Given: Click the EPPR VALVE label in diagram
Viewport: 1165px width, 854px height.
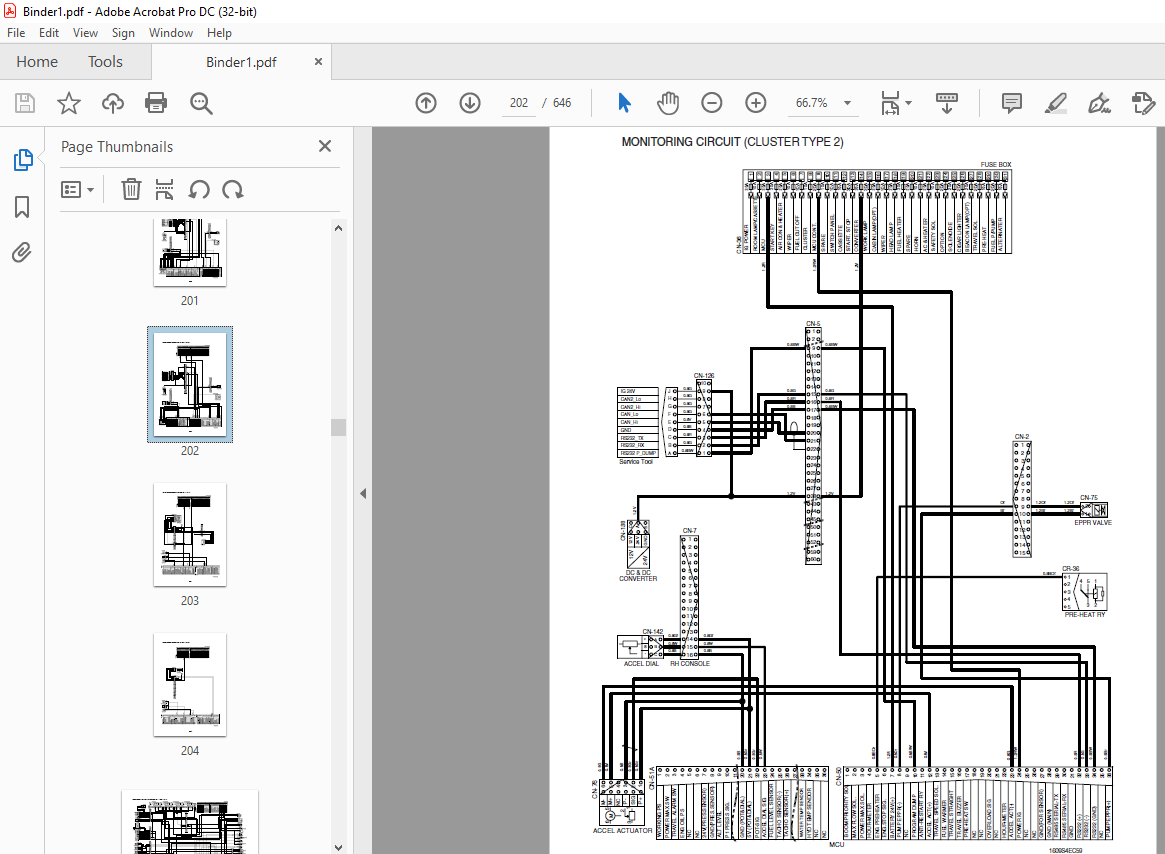Looking at the screenshot, I should click(1093, 523).
